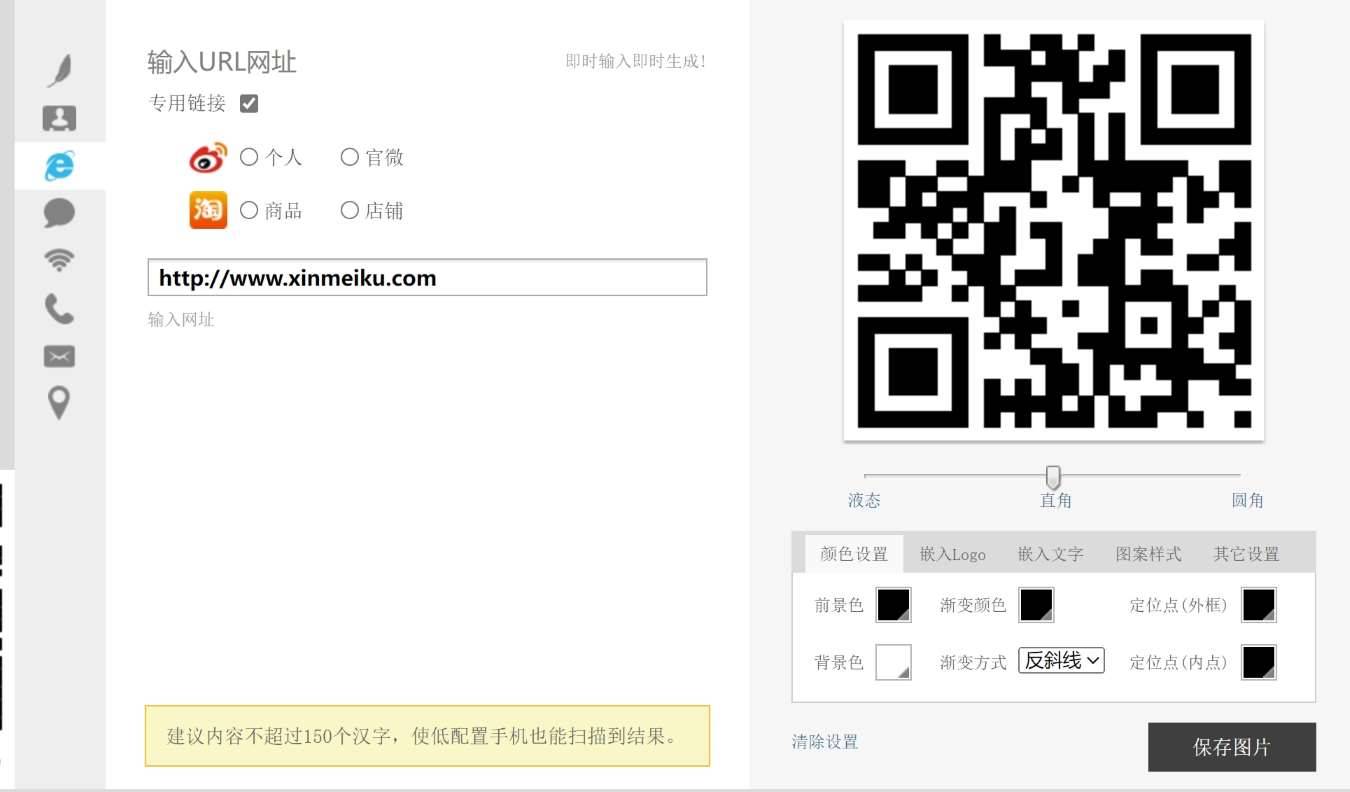This screenshot has width=1350, height=792.
Task: Pick the 背景色 white color swatch
Action: [x=893, y=662]
